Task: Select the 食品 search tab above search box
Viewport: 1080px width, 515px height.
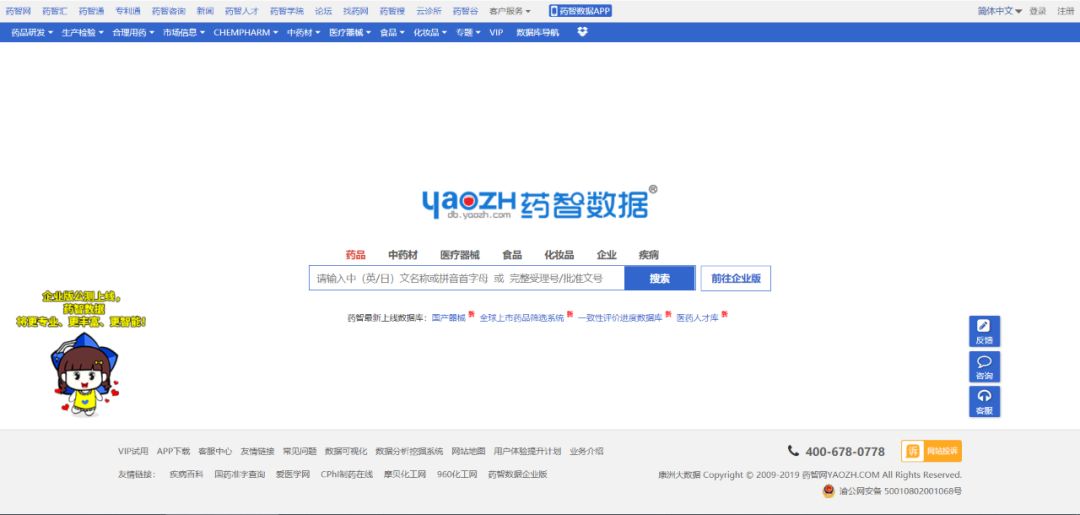Action: click(x=512, y=255)
